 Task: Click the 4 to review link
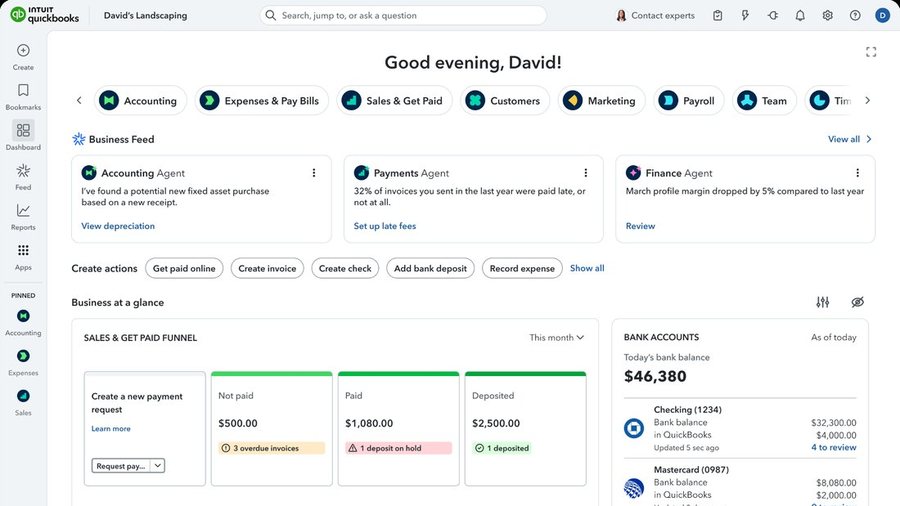tap(833, 447)
